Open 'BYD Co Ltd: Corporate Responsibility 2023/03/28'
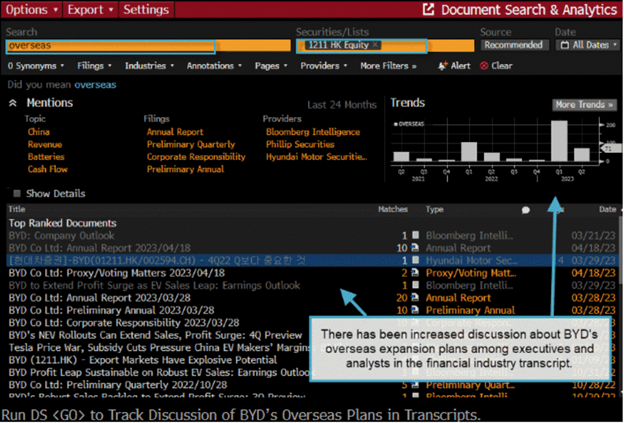This screenshot has width=624, height=423. click(124, 323)
